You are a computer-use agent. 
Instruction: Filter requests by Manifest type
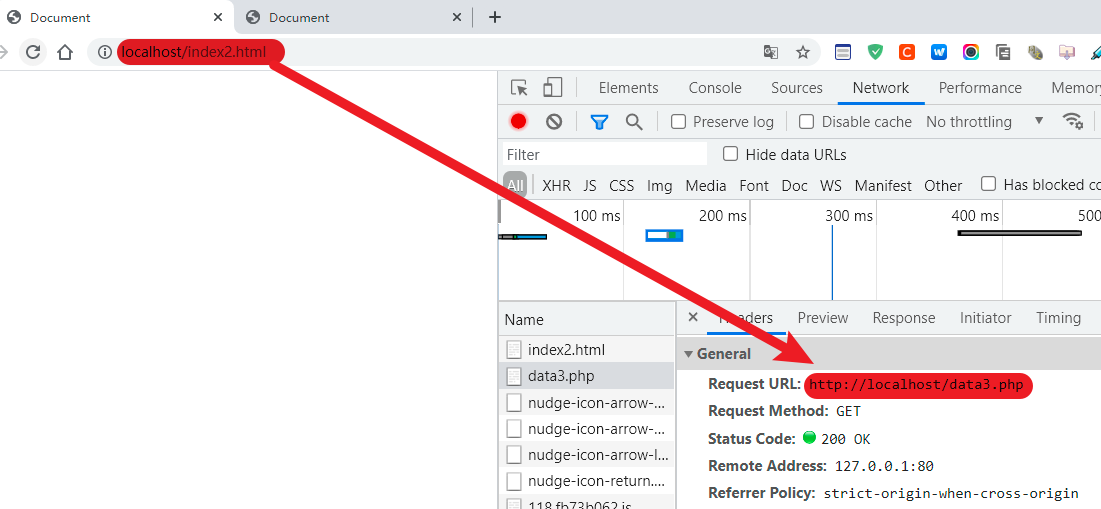[883, 185]
